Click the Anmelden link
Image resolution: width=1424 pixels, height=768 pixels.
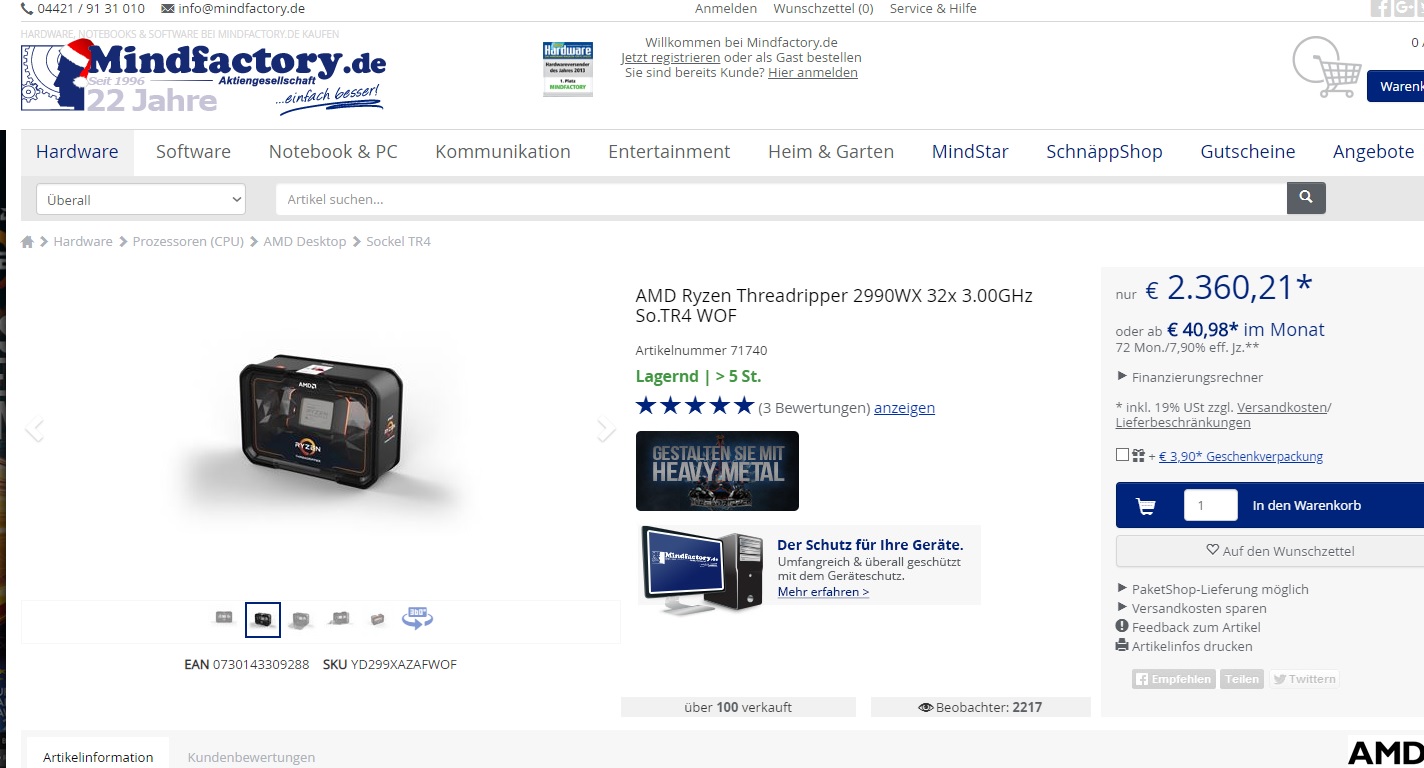(x=726, y=8)
